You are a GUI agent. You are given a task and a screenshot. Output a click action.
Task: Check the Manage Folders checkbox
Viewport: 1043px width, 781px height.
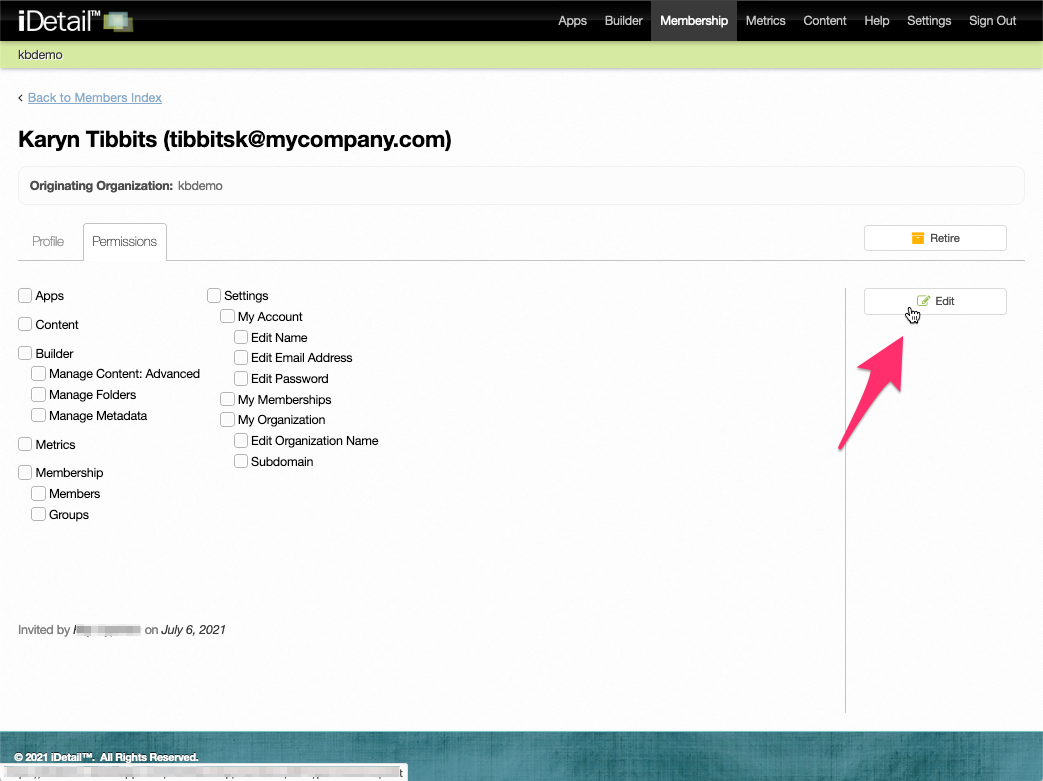pyautogui.click(x=39, y=394)
